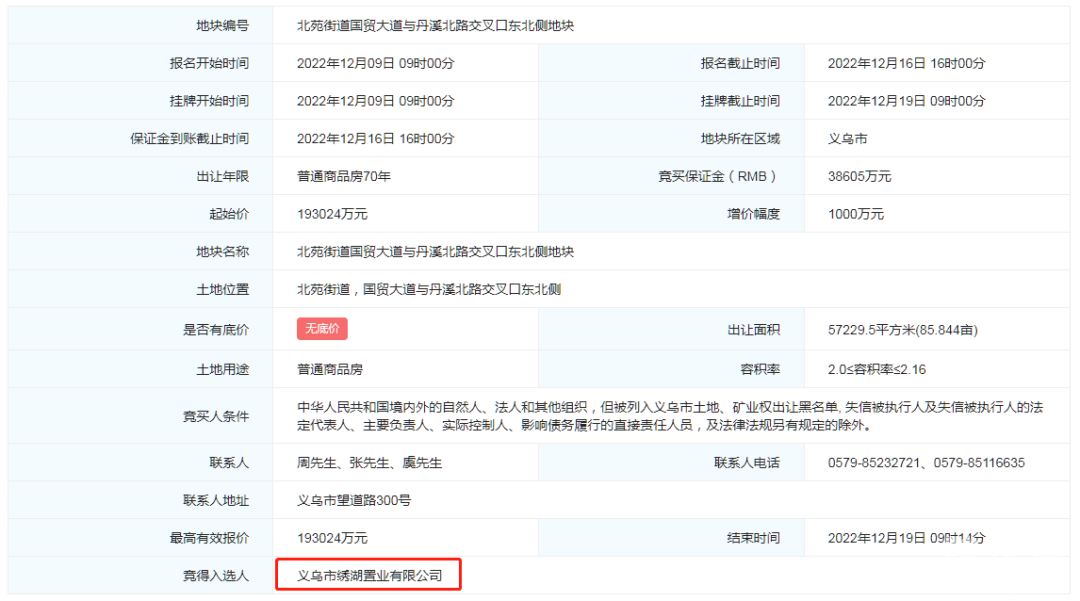Screen dimensions: 1080x601
Task: Select the 增价幅度 value 1000万元
Action: (856, 214)
